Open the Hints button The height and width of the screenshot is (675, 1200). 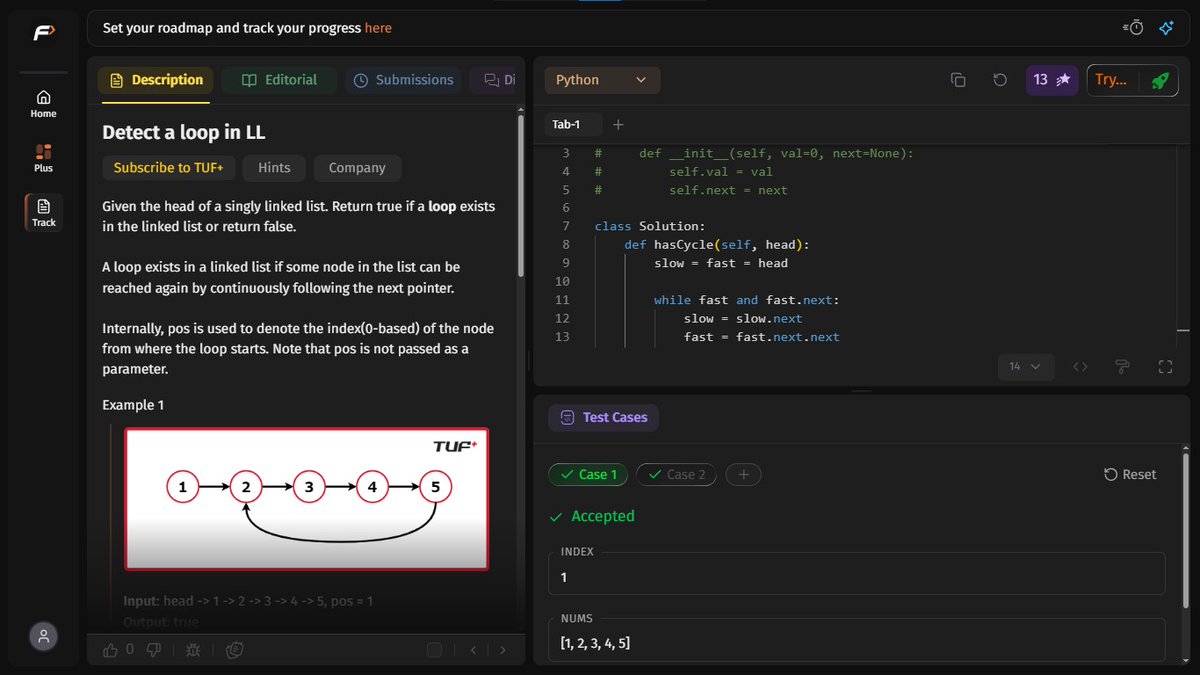tap(274, 168)
